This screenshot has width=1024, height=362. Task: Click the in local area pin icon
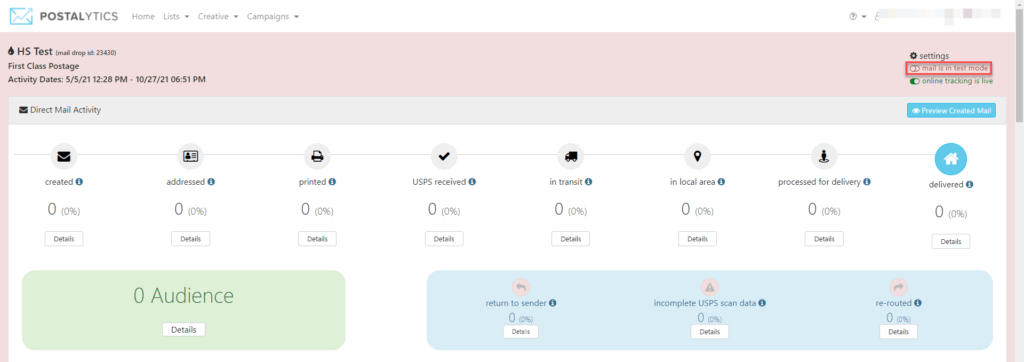click(x=697, y=156)
